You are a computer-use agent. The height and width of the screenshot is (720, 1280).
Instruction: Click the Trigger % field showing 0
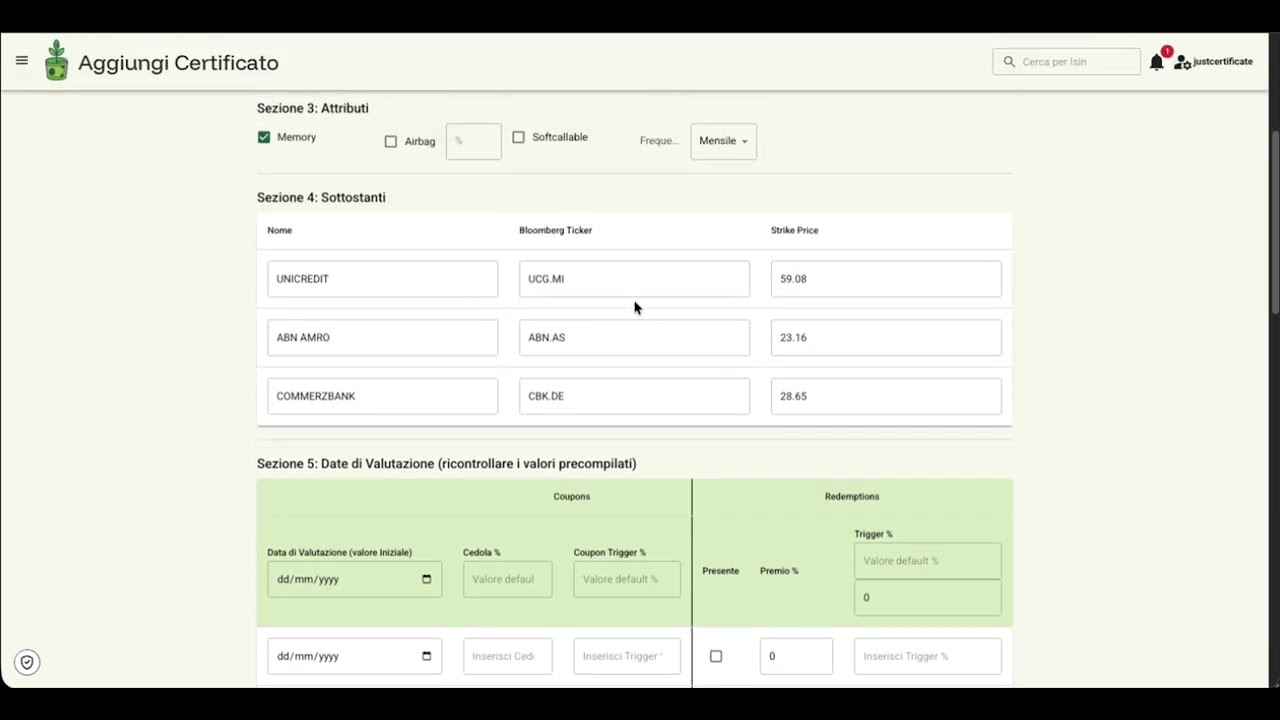click(928, 598)
